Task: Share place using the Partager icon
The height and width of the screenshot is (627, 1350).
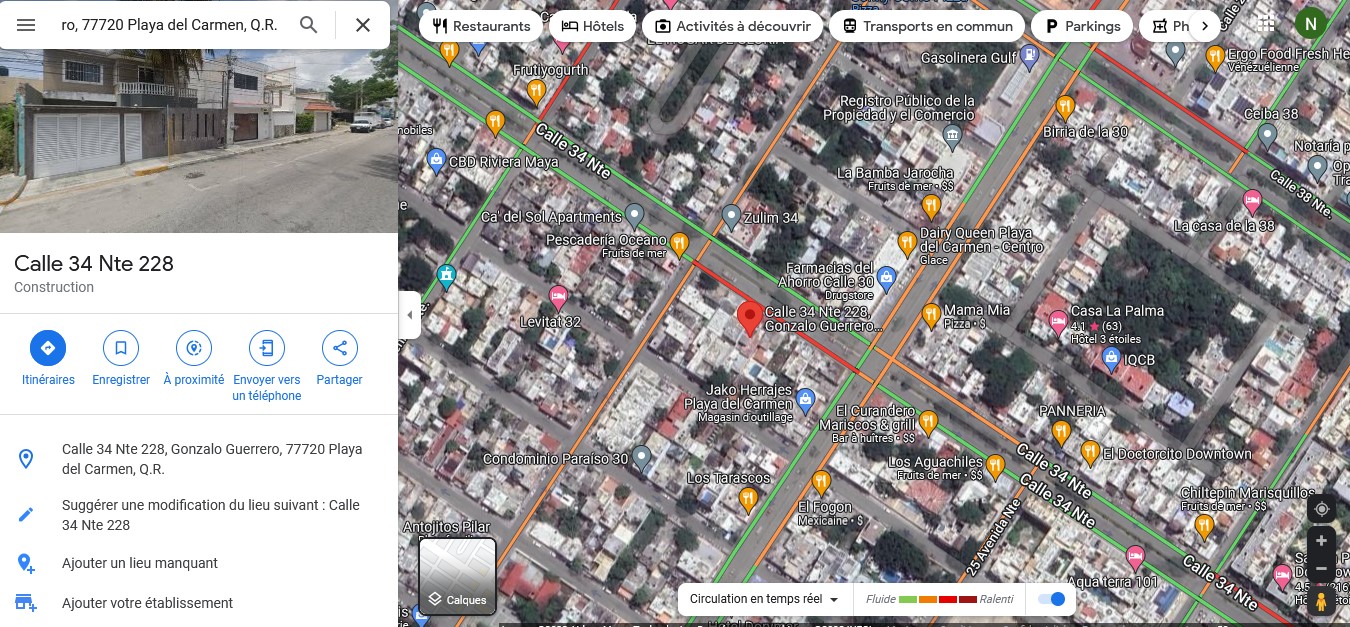Action: 340,348
